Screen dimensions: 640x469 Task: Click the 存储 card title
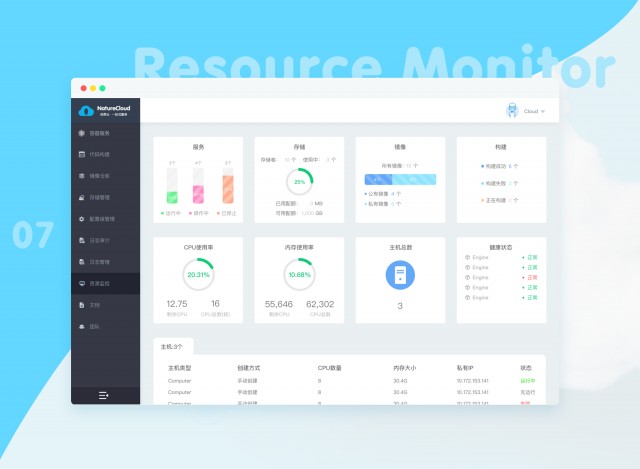tap(299, 147)
